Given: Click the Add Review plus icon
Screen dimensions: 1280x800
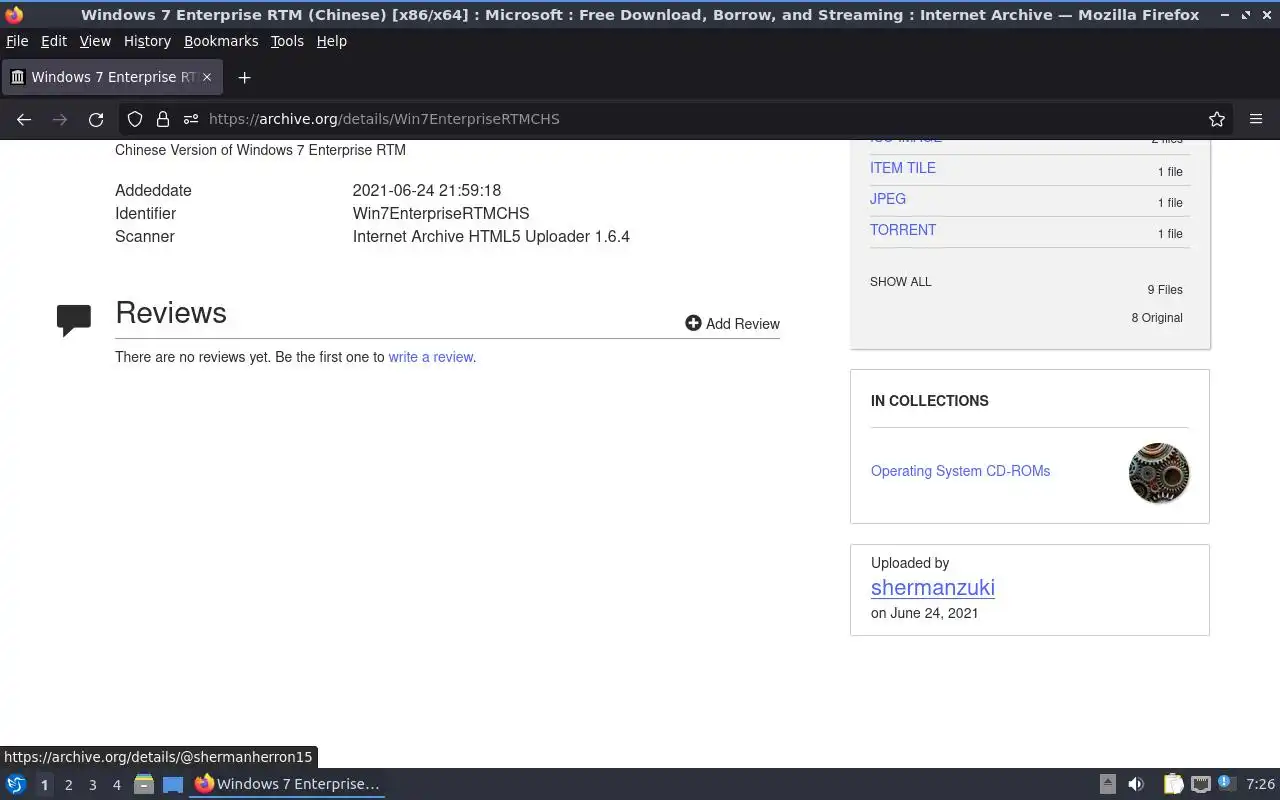Looking at the screenshot, I should (x=693, y=323).
